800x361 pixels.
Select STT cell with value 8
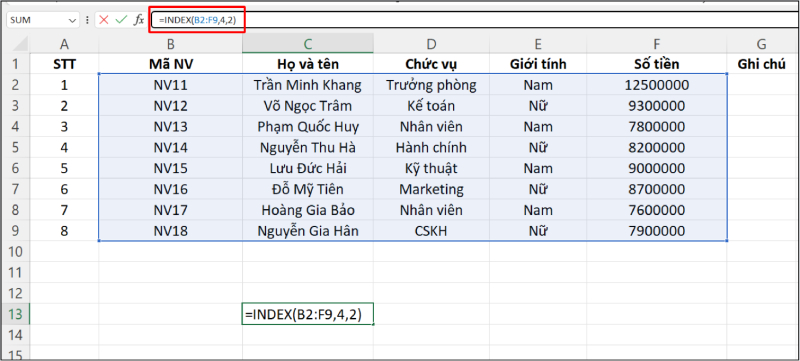[64, 231]
